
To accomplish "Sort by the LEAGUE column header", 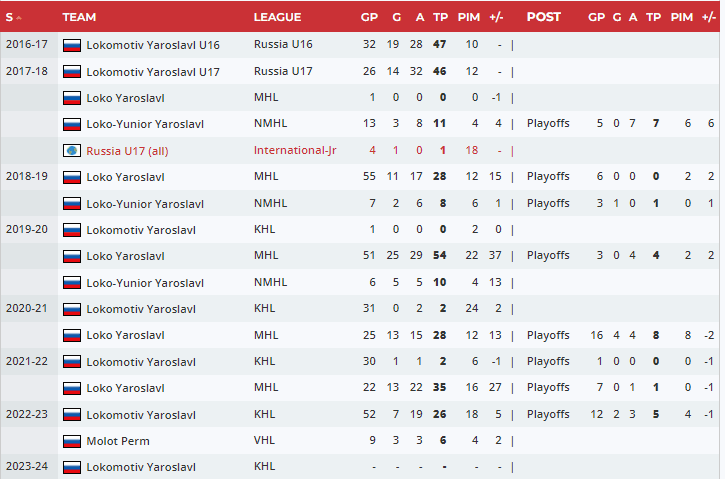I will click(277, 17).
